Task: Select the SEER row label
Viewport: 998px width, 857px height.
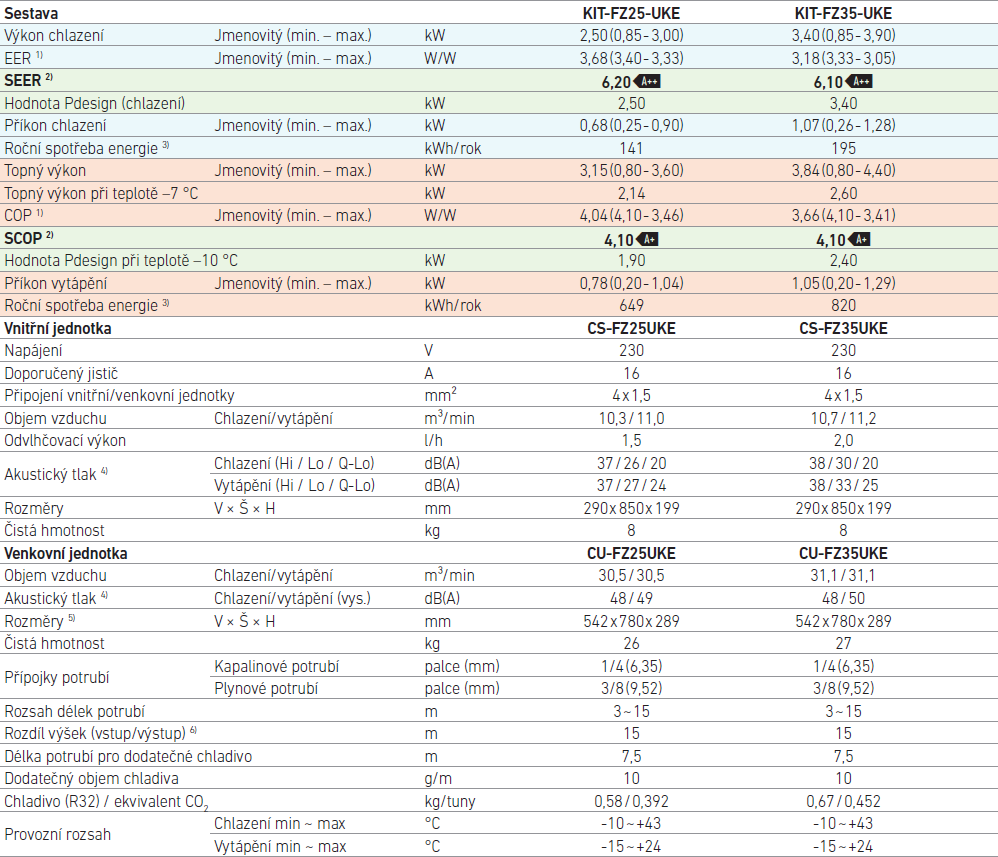Action: (29, 80)
